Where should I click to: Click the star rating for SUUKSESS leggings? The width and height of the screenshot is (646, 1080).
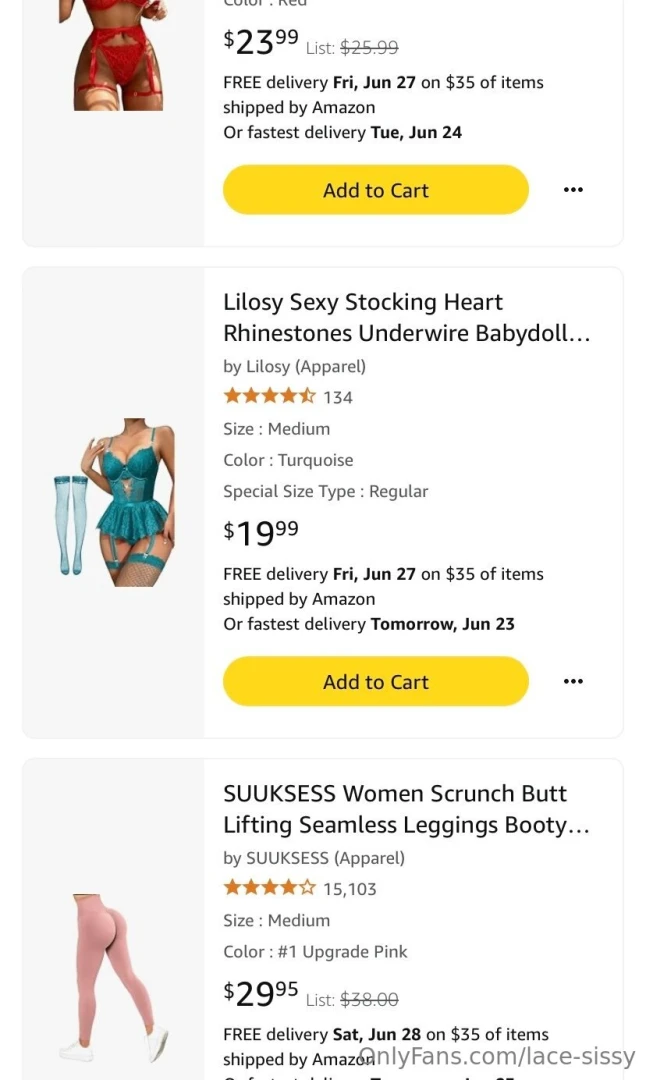tap(268, 887)
